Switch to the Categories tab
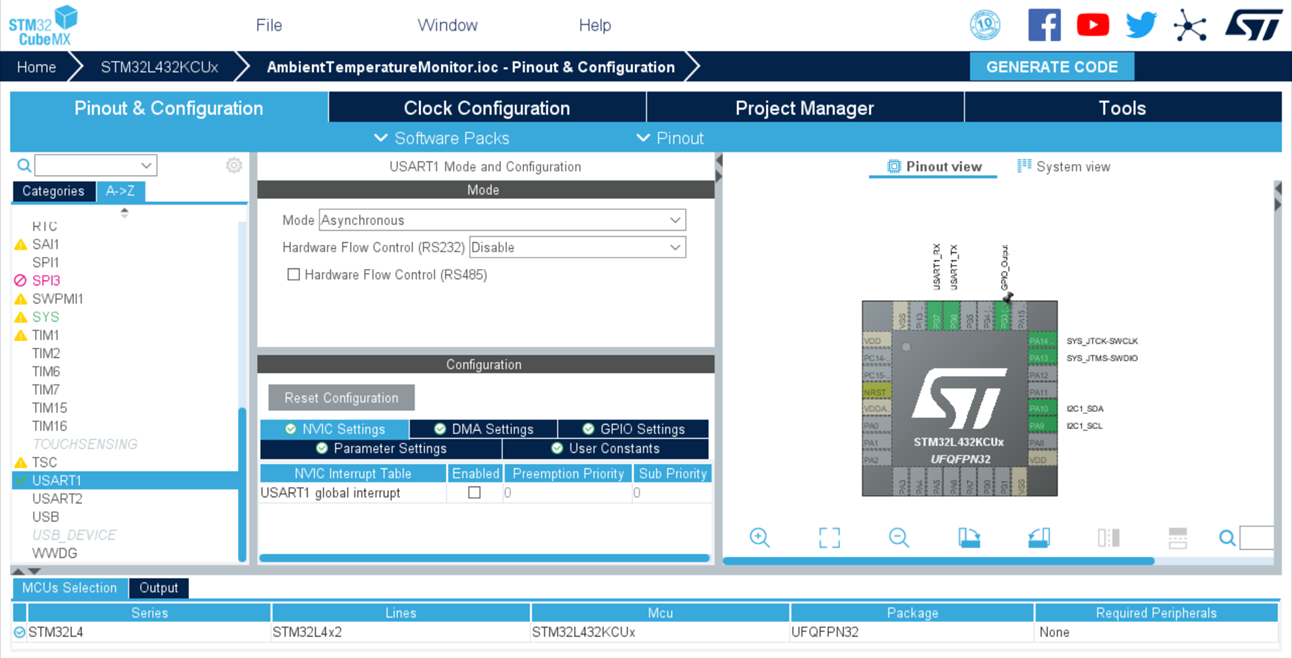The image size is (1292, 658). [x=53, y=191]
